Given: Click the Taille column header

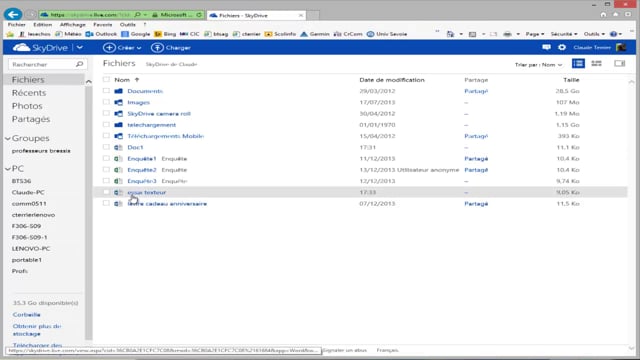Looking at the screenshot, I should point(571,80).
